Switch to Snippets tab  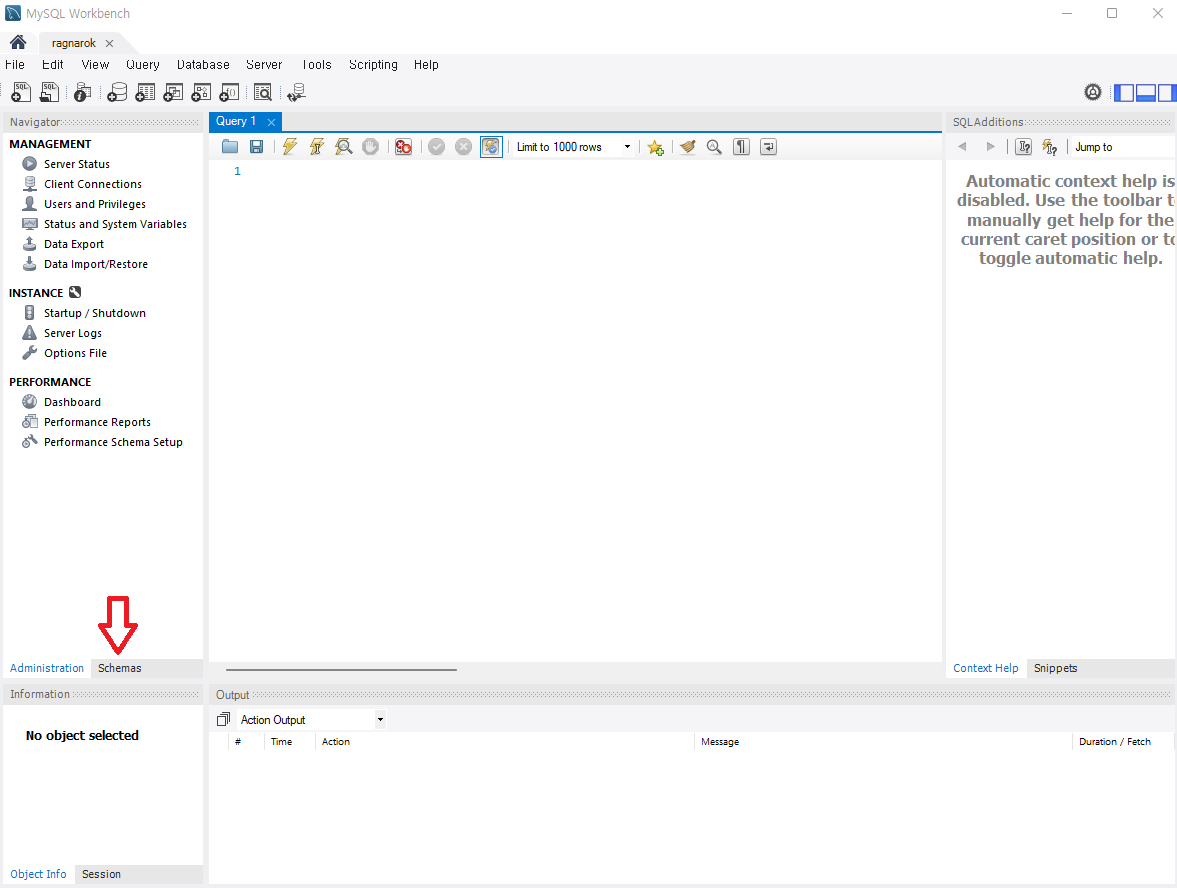[x=1055, y=668]
